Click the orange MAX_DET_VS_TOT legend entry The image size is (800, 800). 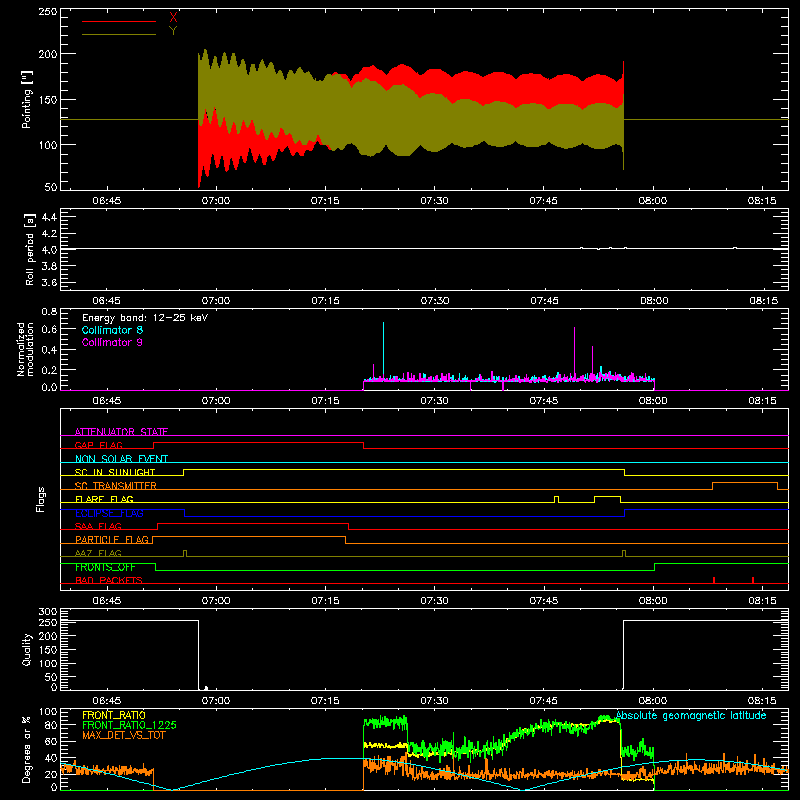pos(123,735)
